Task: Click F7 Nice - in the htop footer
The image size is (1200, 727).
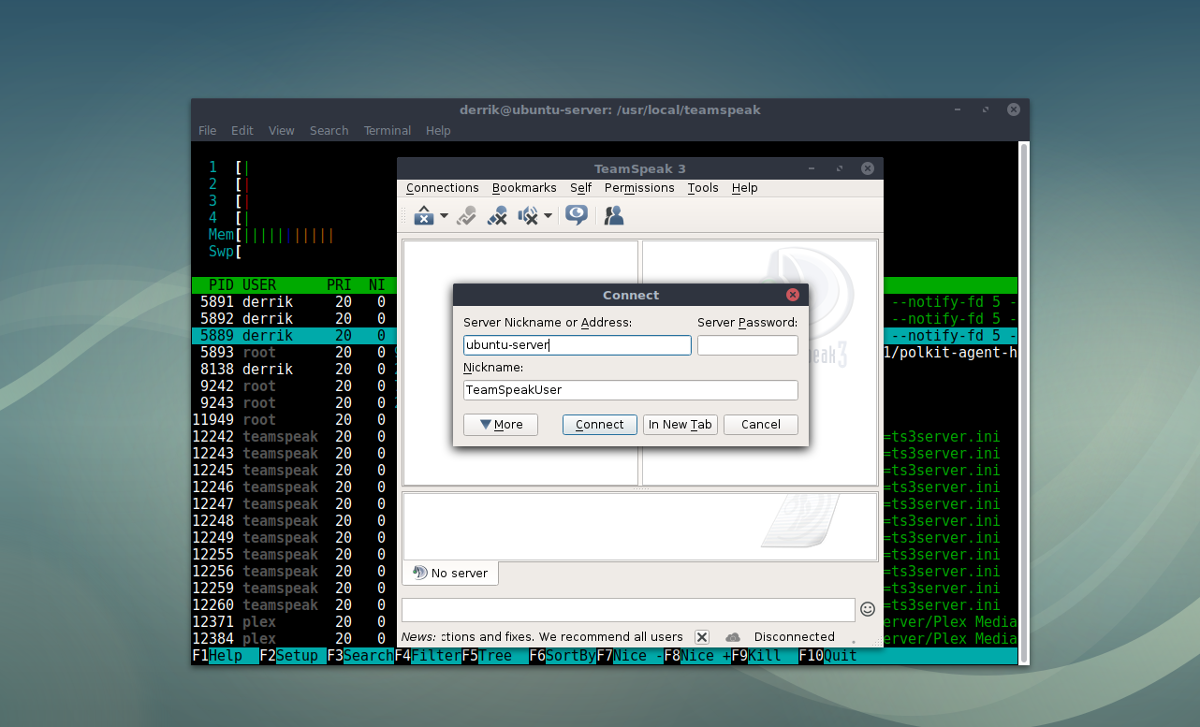Action: point(630,656)
